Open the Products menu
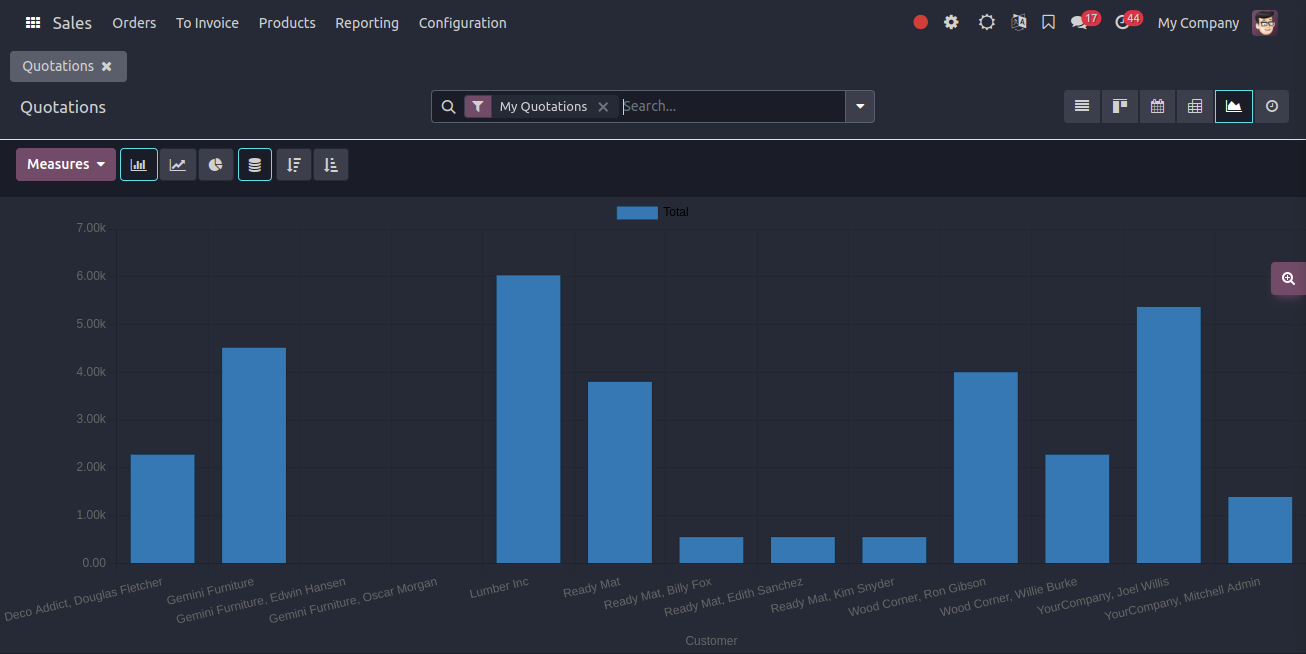 pos(287,22)
